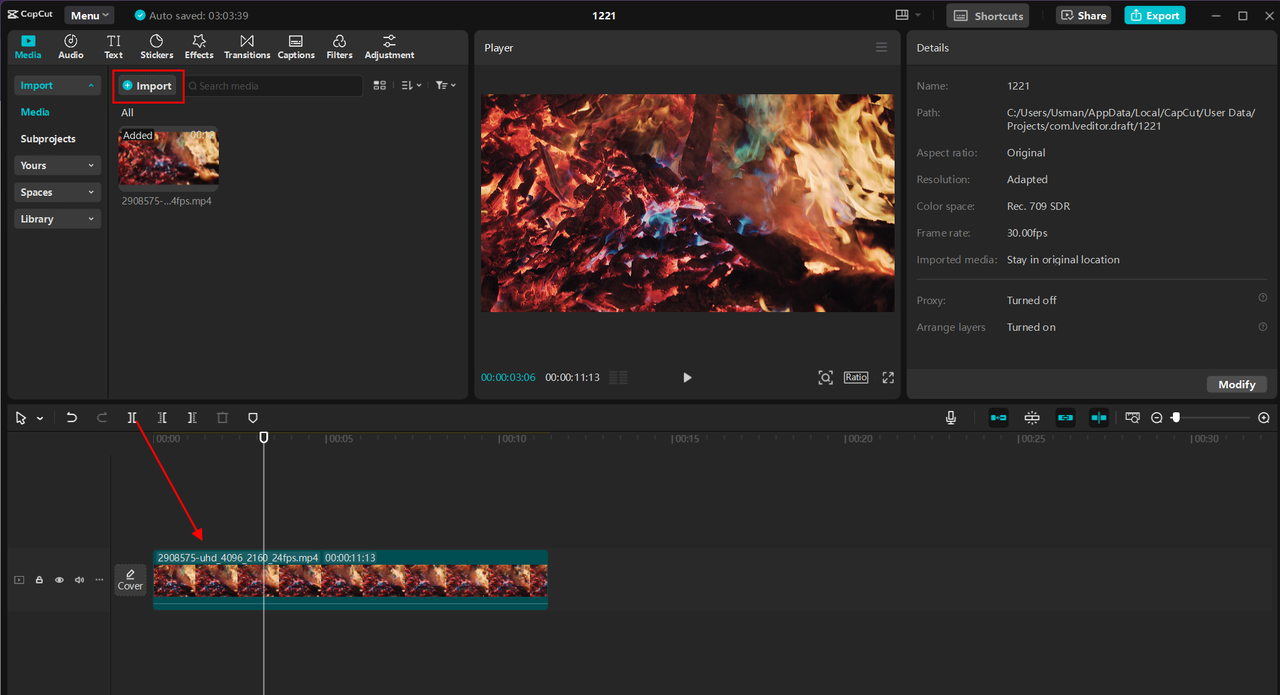Toggle clip linkage button
The image size is (1280, 695).
tap(1065, 417)
